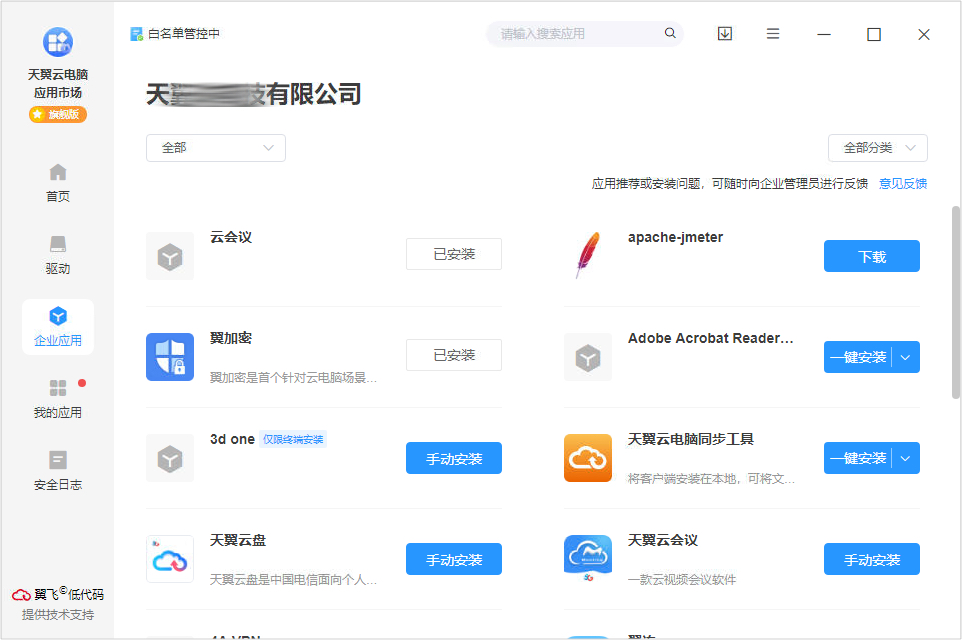Click the 天翼云电脑同步工具 description text
The height and width of the screenshot is (640, 962).
pos(711,479)
